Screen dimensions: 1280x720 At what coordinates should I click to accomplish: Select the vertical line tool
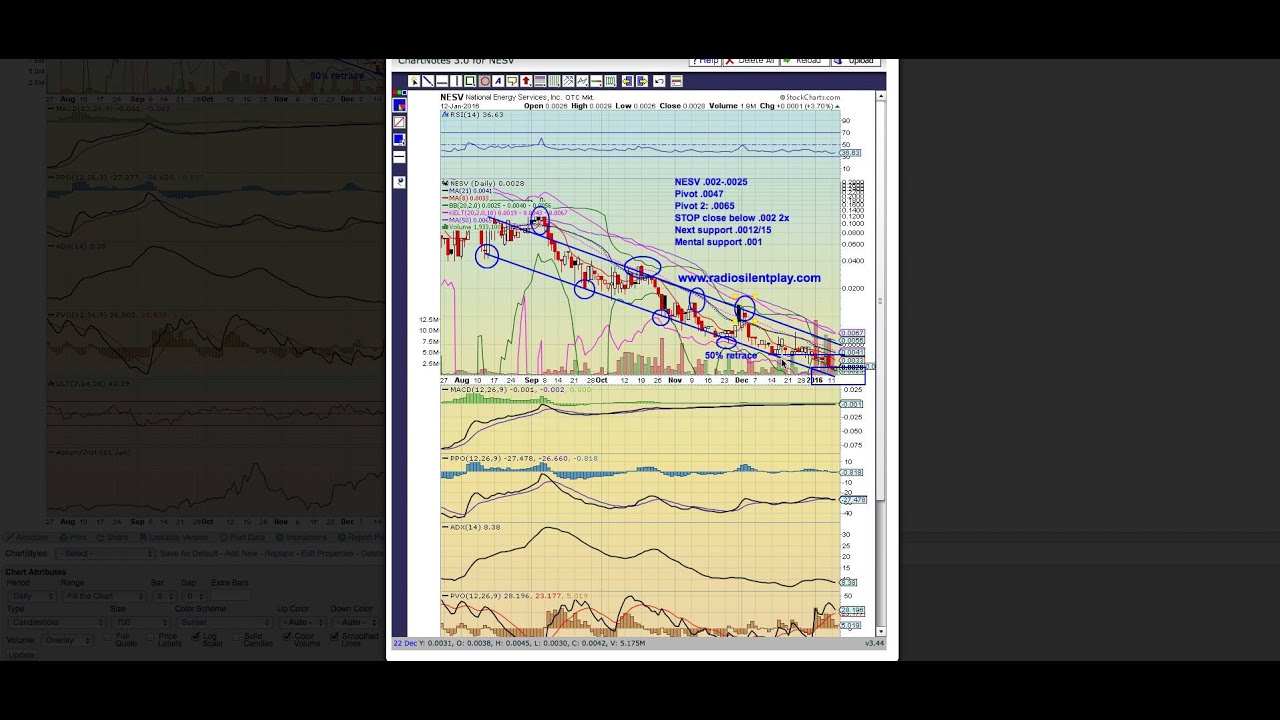(456, 81)
